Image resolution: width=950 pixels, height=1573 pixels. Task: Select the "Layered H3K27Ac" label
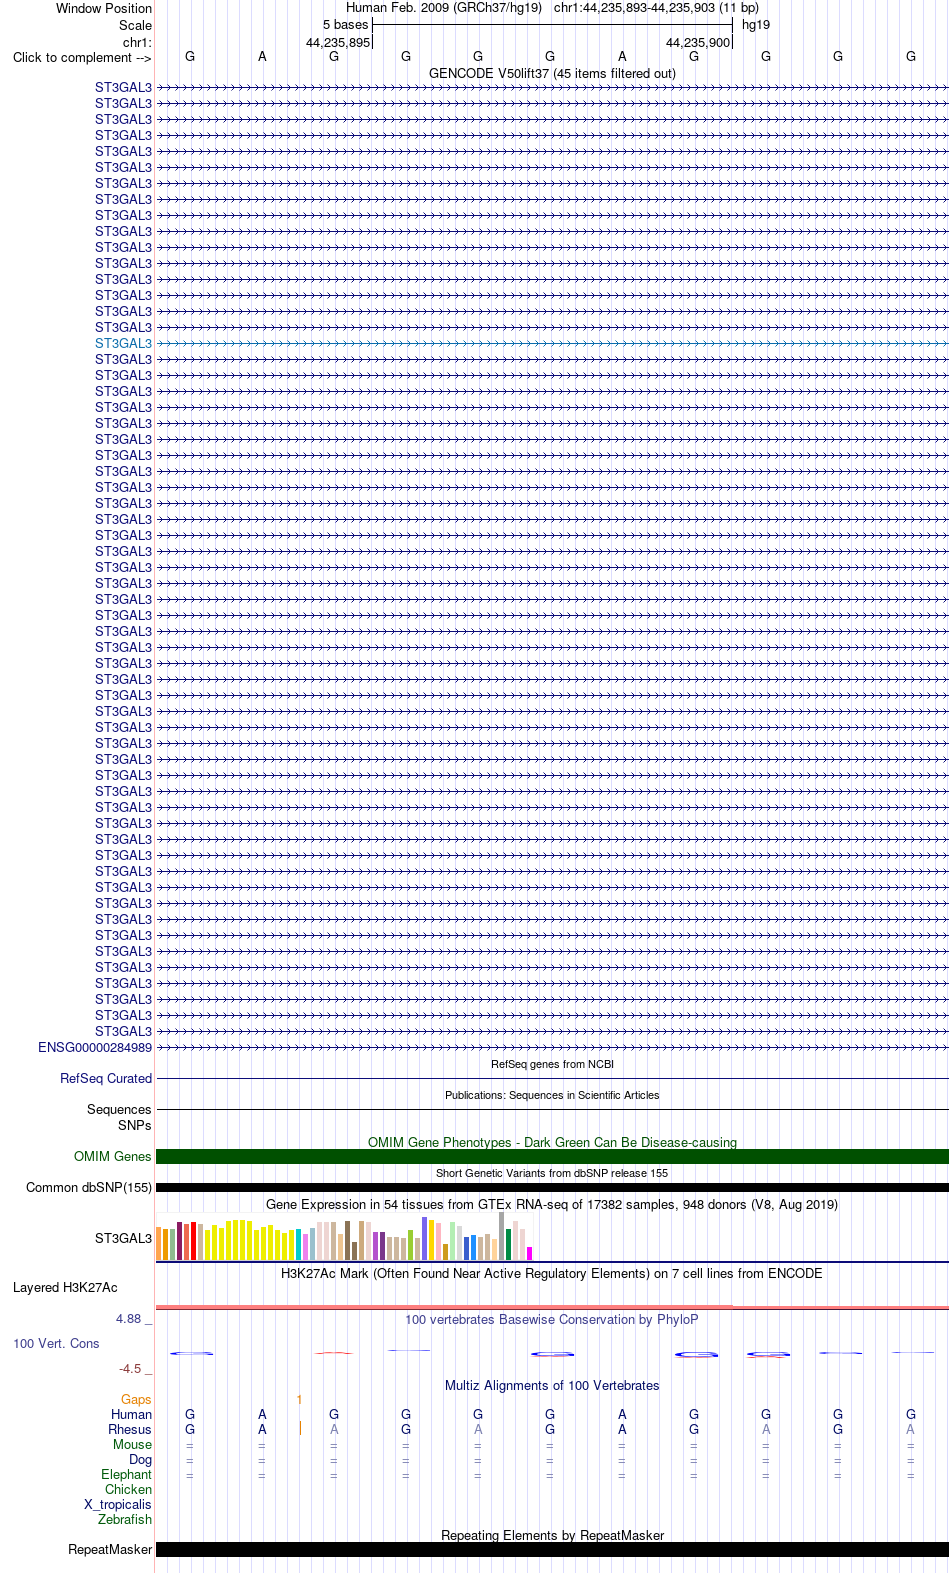[x=65, y=1287]
